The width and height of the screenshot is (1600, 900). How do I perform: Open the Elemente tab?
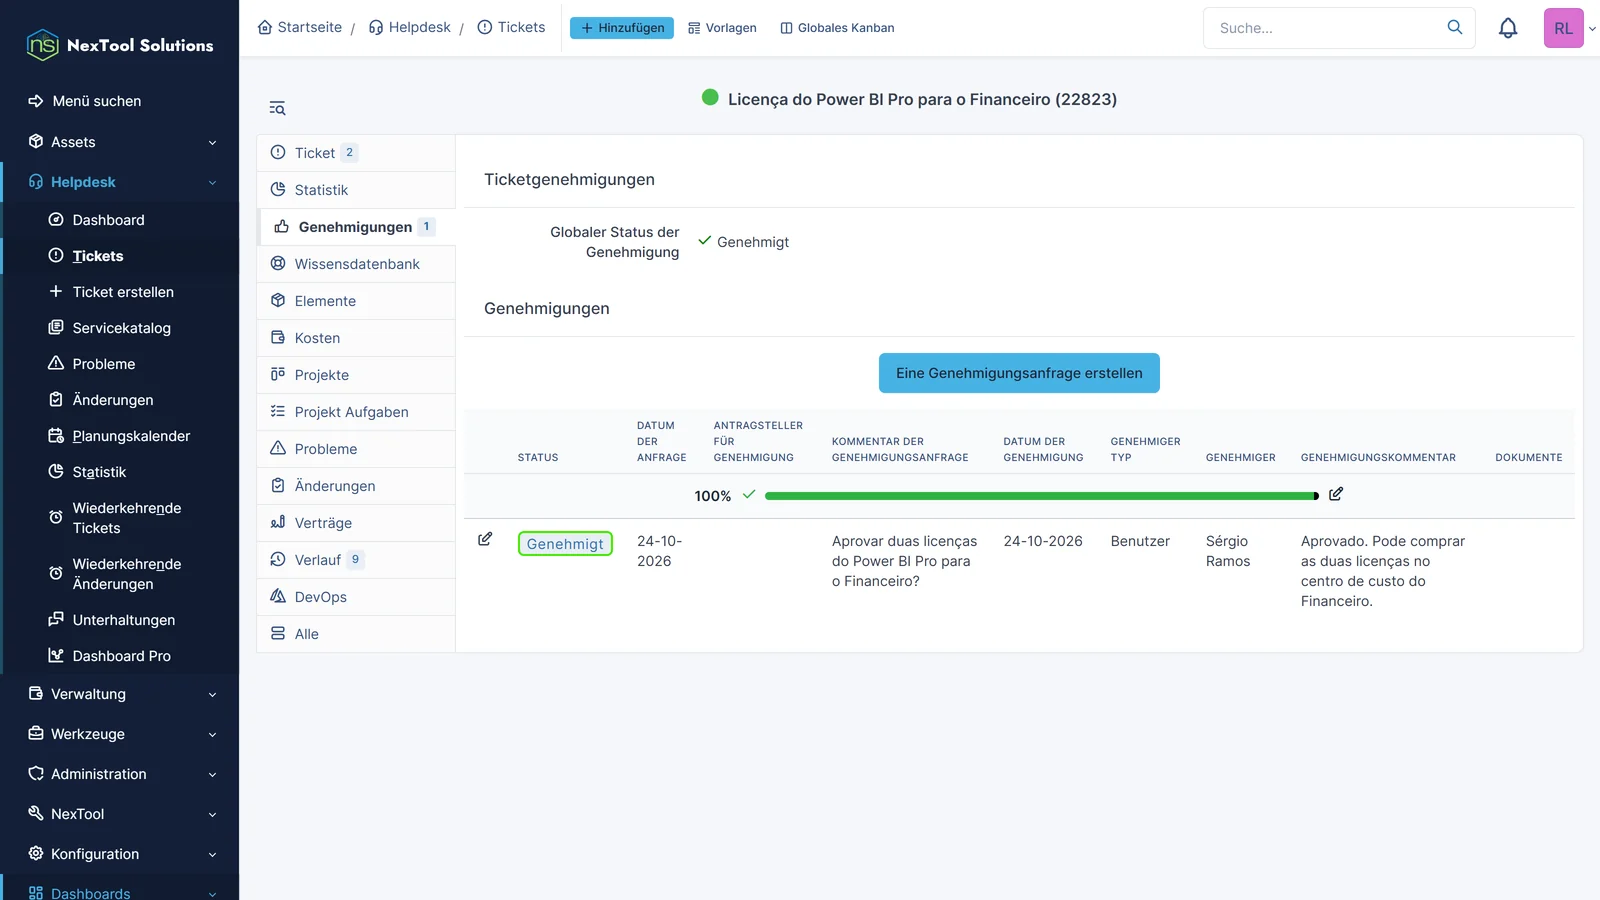(x=356, y=301)
